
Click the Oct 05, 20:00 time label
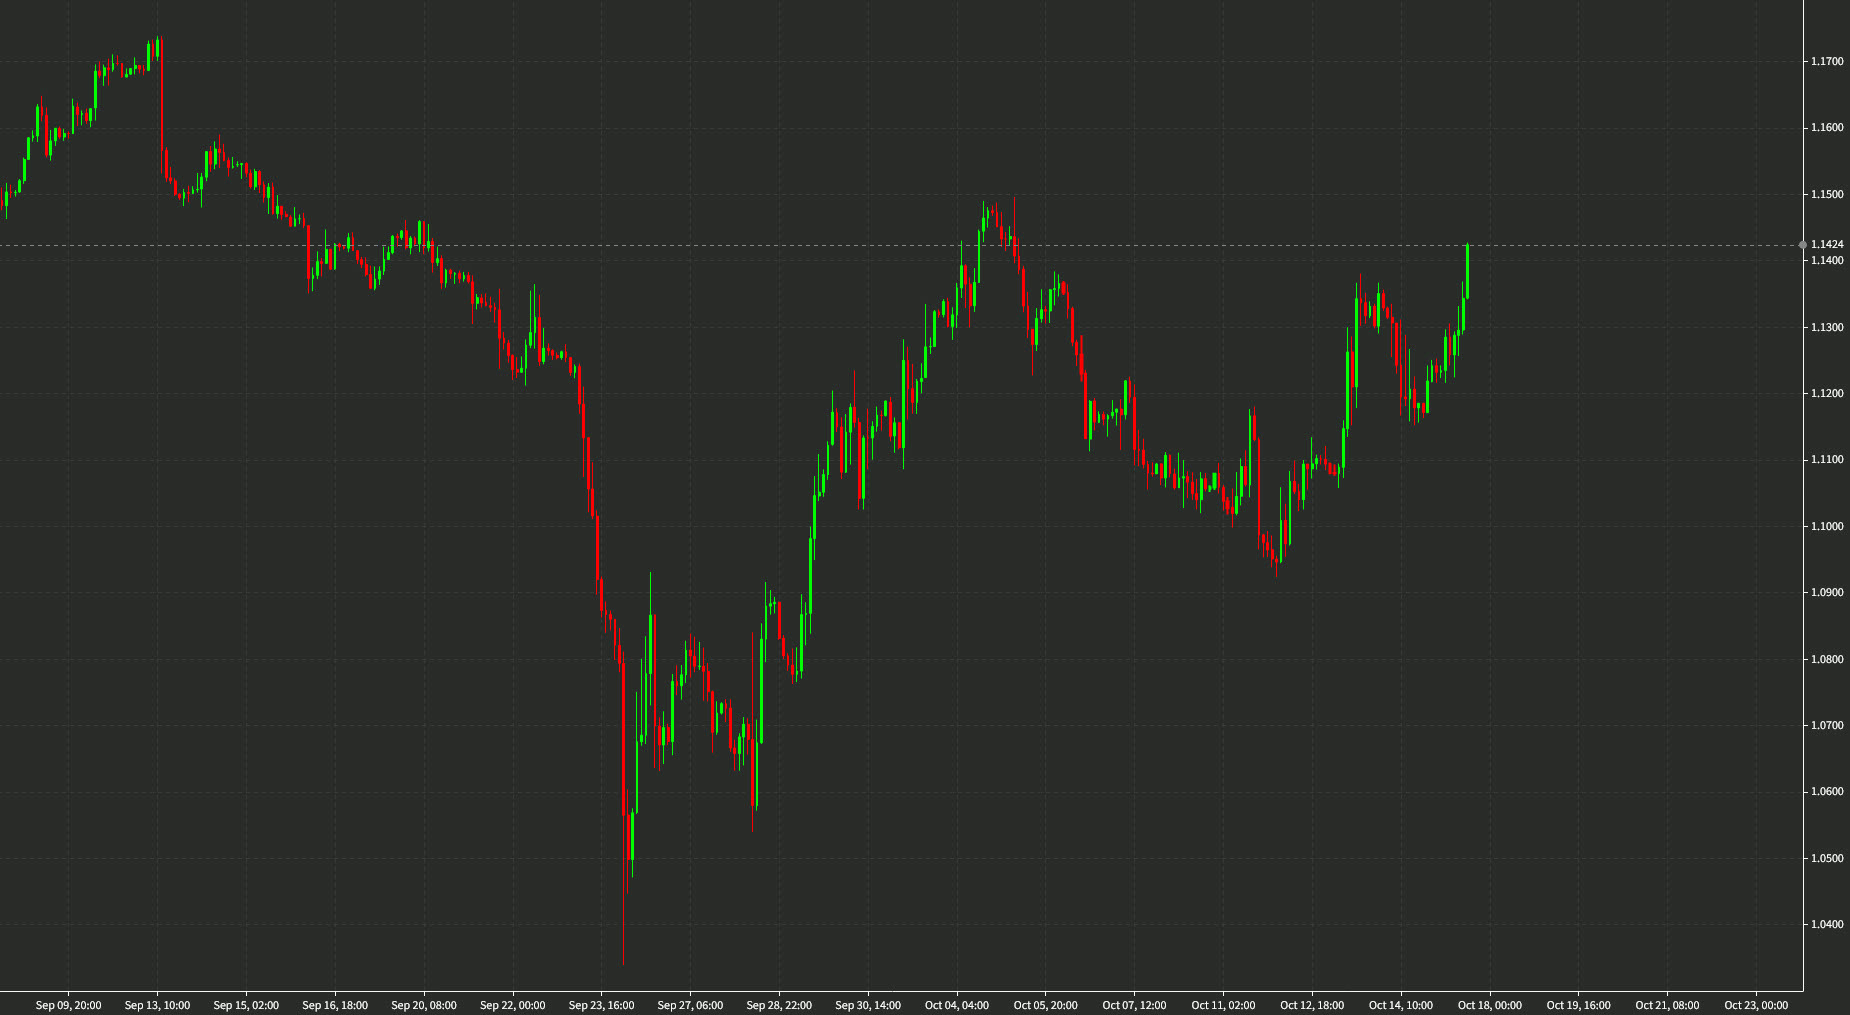[x=1046, y=1005]
